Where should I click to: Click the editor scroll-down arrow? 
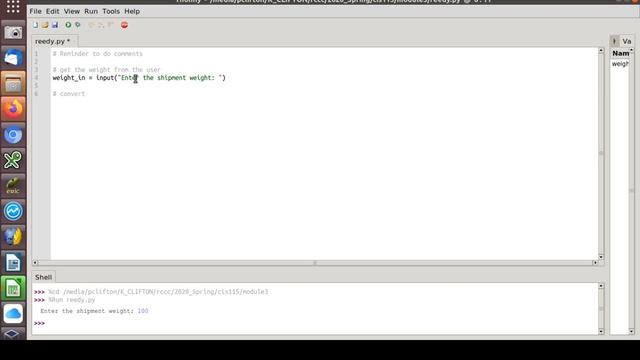coord(601,257)
